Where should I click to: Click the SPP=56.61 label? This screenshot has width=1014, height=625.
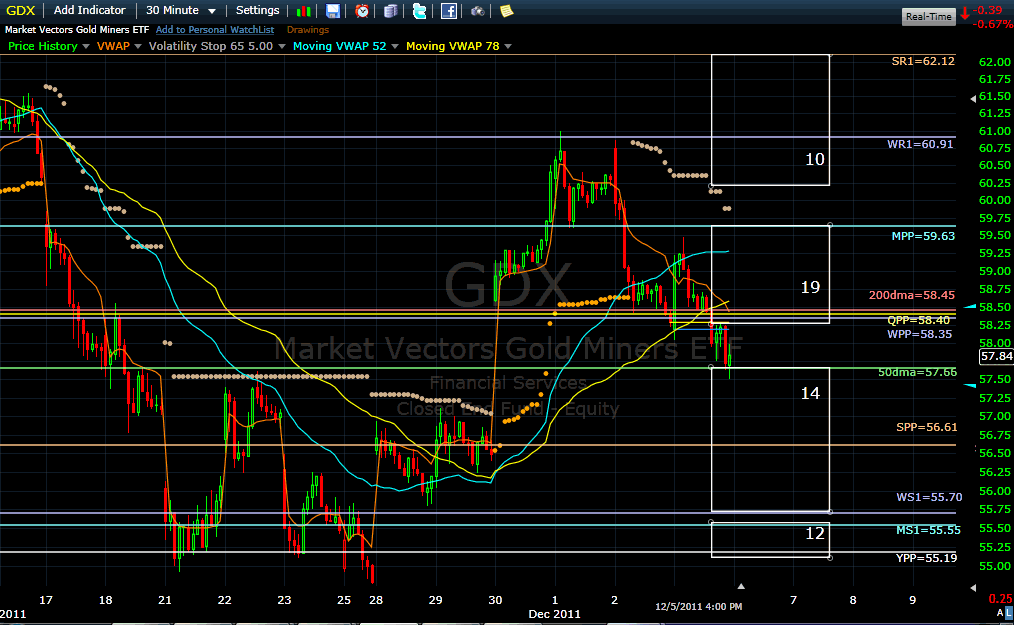(x=927, y=427)
